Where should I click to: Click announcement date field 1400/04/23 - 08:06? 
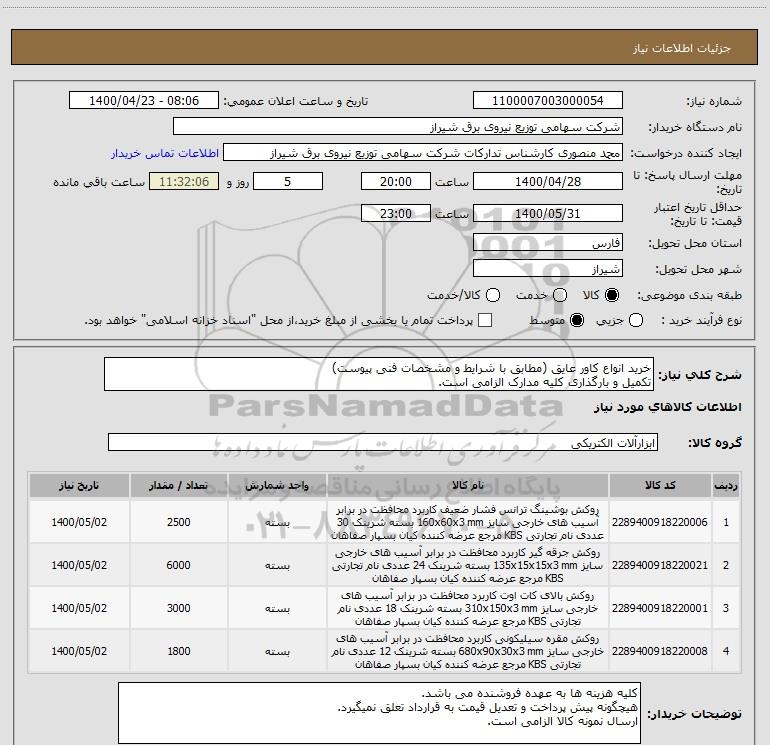coord(144,101)
